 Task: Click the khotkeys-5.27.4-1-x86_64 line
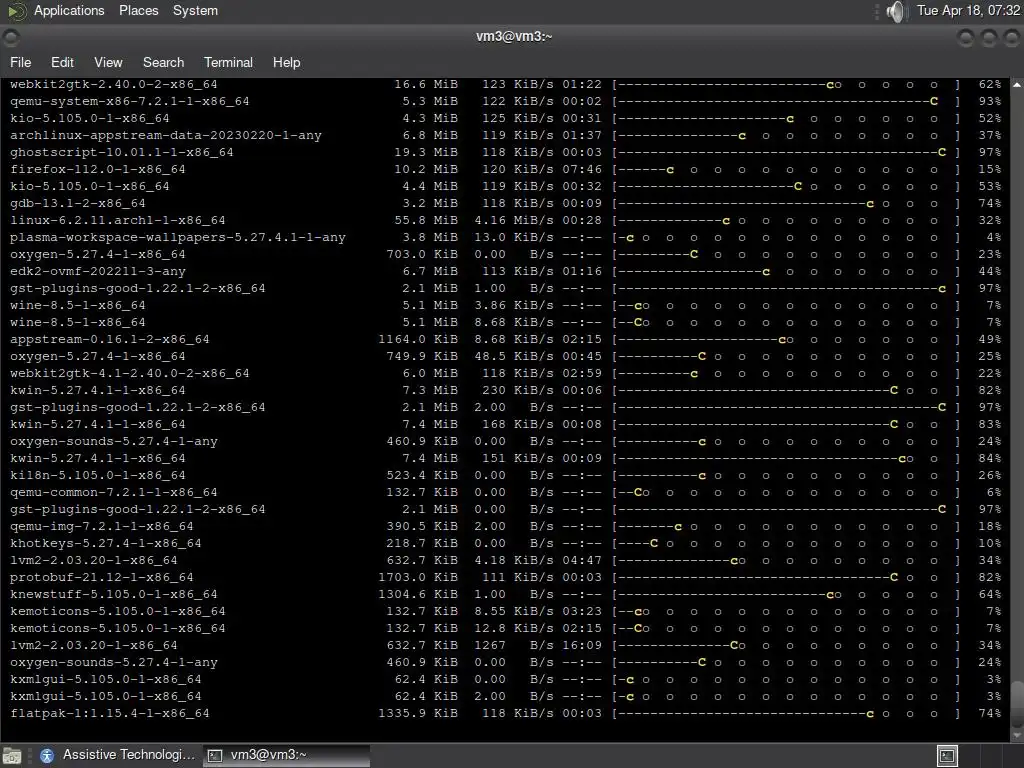point(505,543)
